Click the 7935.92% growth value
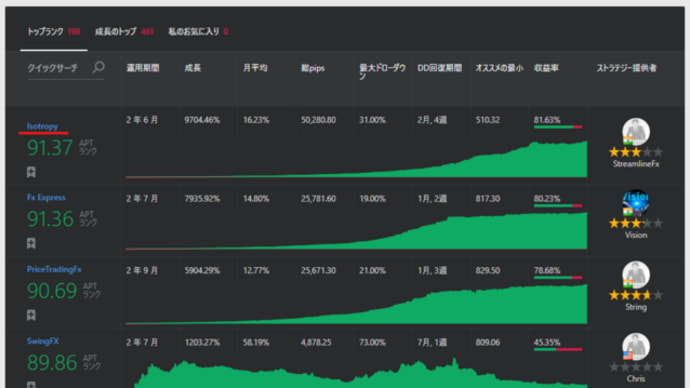Screen dimensions: 690x388 (202, 199)
